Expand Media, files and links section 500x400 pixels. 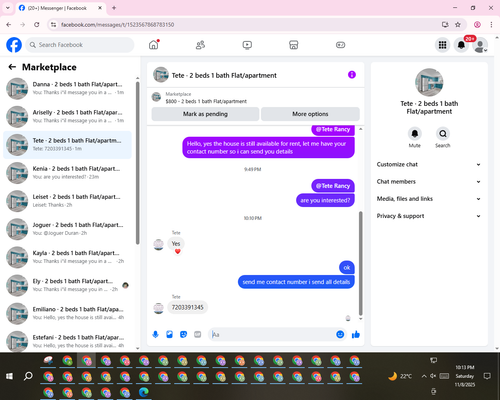(429, 199)
